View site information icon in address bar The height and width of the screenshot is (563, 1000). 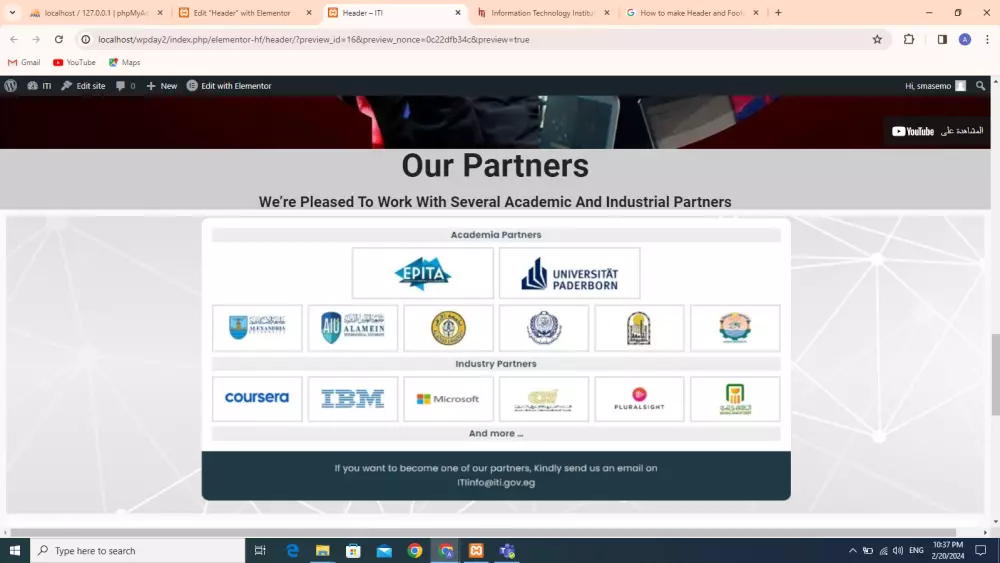click(85, 40)
